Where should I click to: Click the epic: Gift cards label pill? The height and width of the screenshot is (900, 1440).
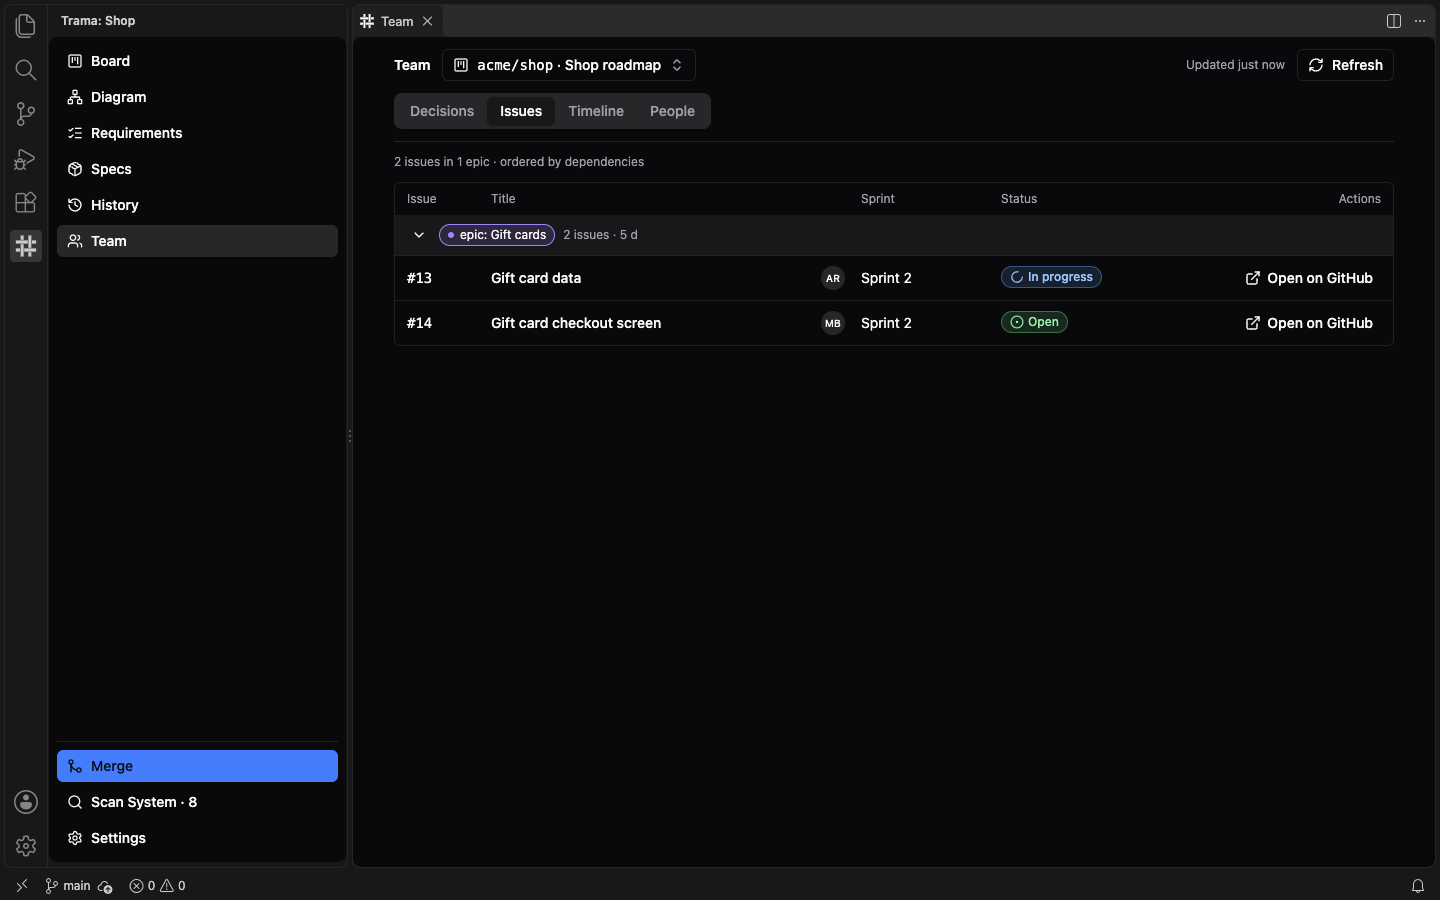[497, 235]
